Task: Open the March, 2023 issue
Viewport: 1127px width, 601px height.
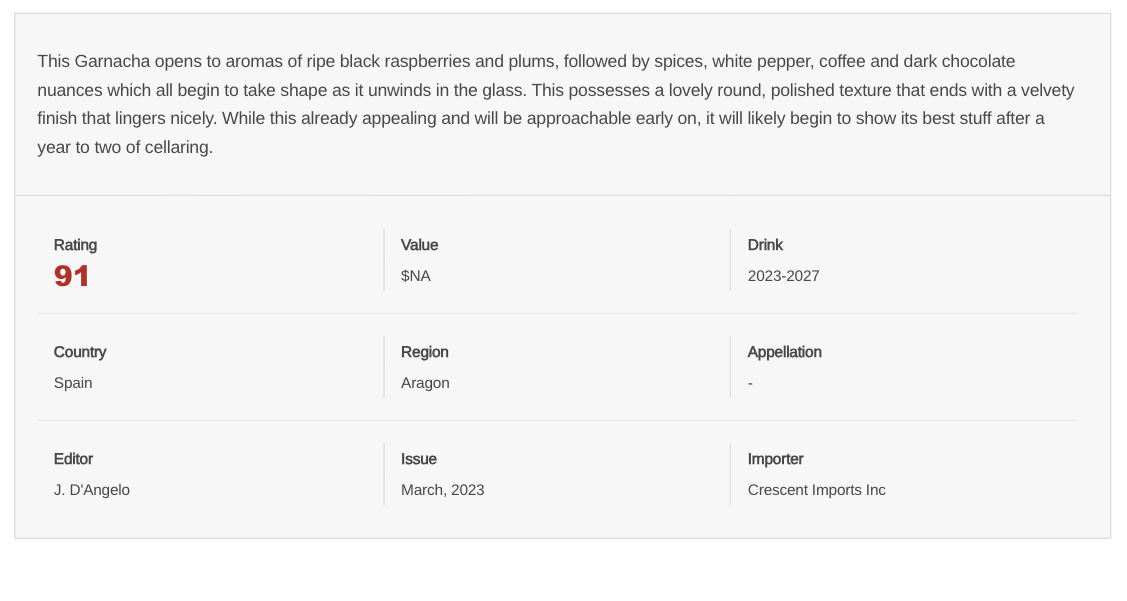Action: 442,490
